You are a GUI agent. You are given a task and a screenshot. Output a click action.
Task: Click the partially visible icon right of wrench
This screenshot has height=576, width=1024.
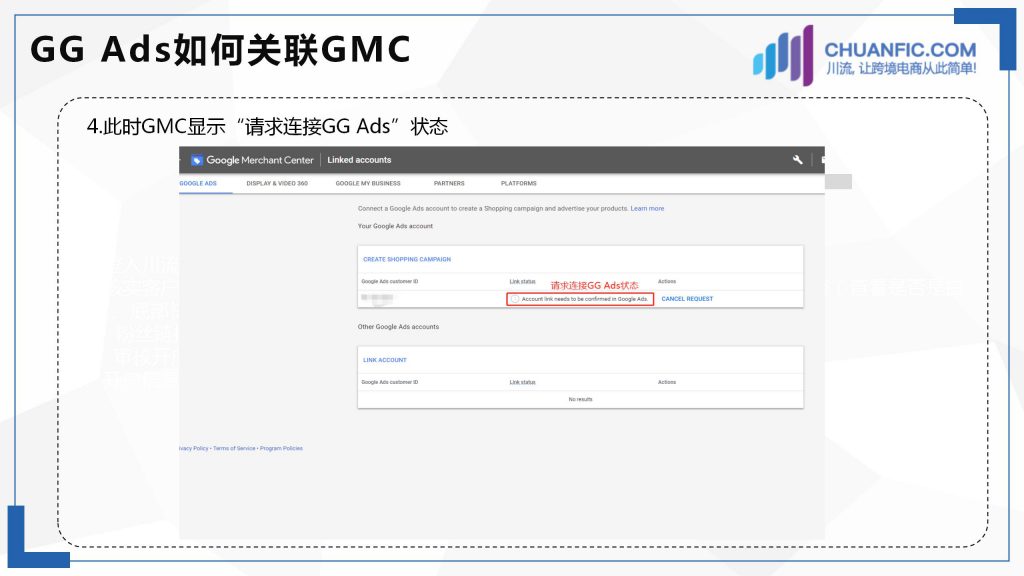[821, 160]
